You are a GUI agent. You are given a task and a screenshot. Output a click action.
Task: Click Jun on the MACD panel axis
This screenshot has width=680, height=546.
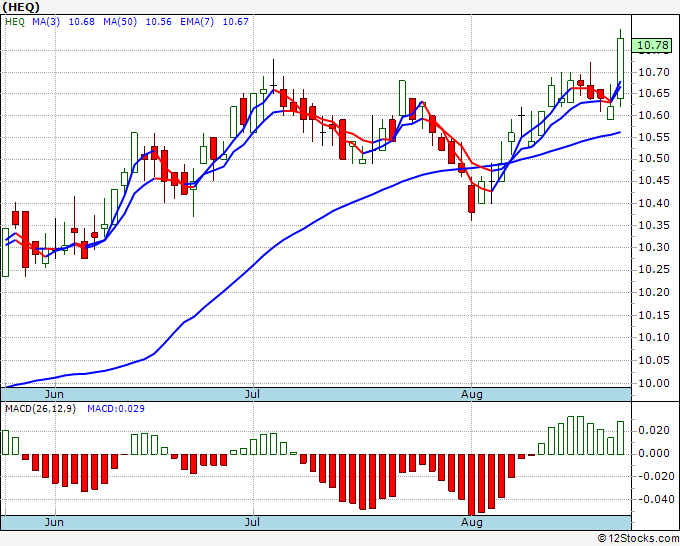pos(54,522)
